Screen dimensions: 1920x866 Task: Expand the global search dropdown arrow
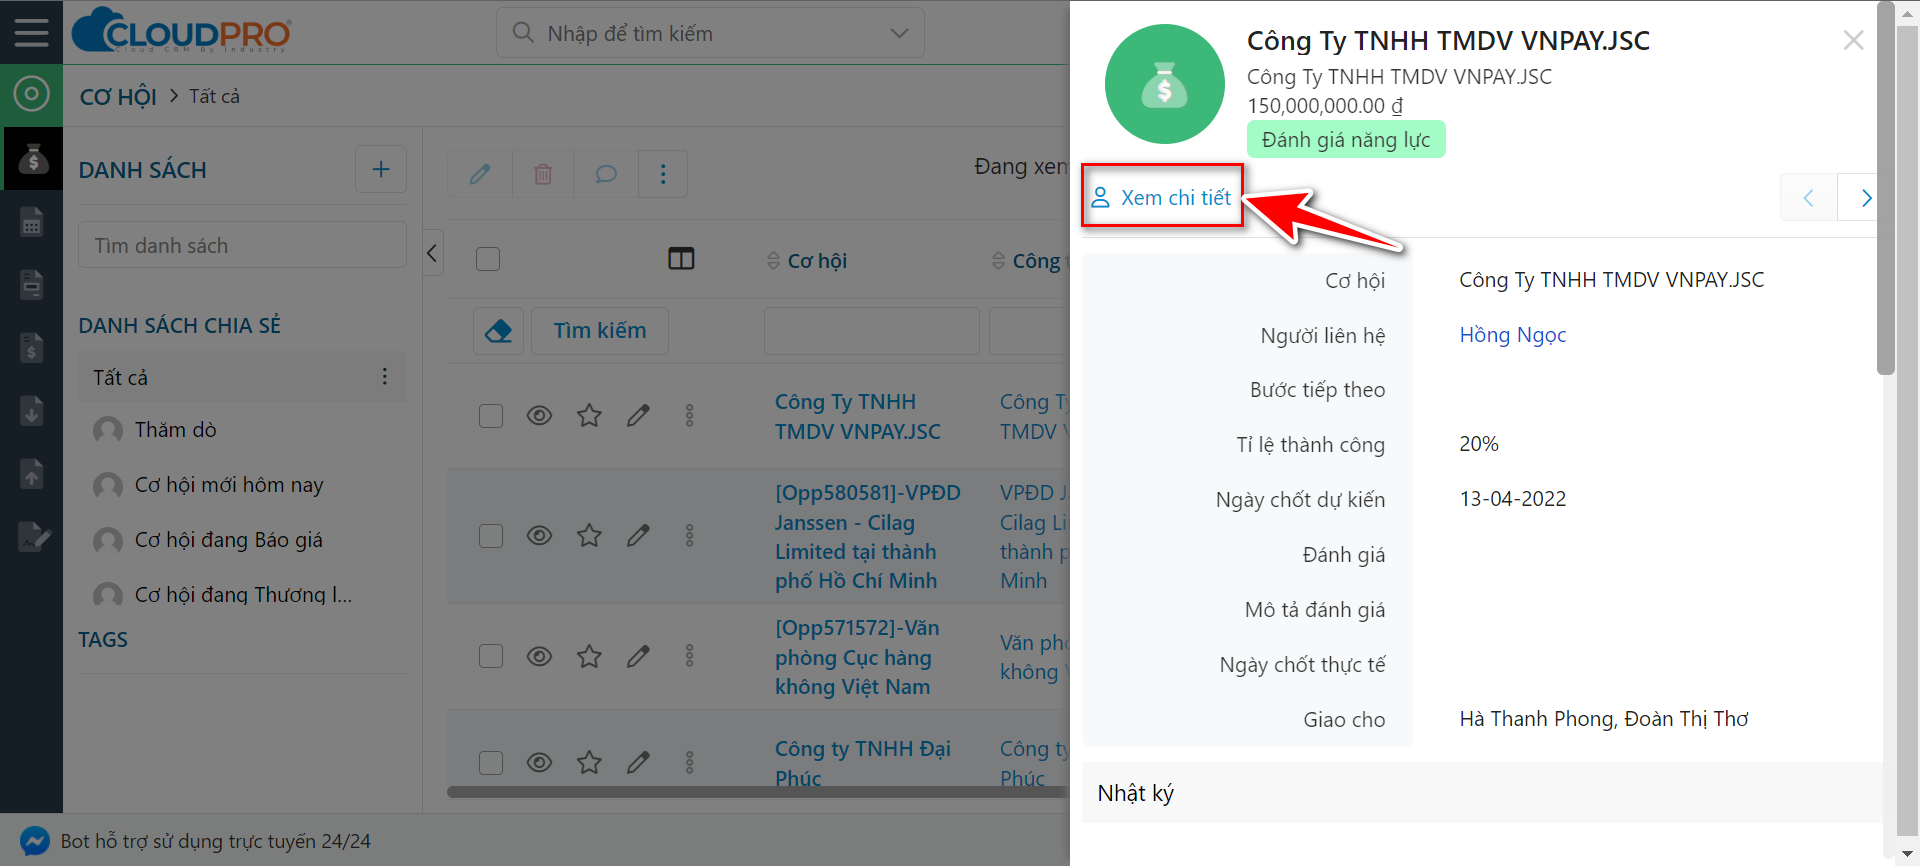coord(899,33)
